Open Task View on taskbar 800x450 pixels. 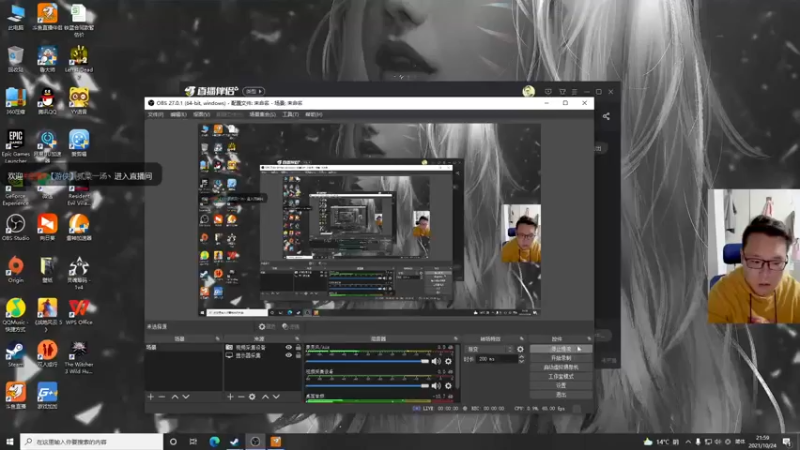click(193, 442)
